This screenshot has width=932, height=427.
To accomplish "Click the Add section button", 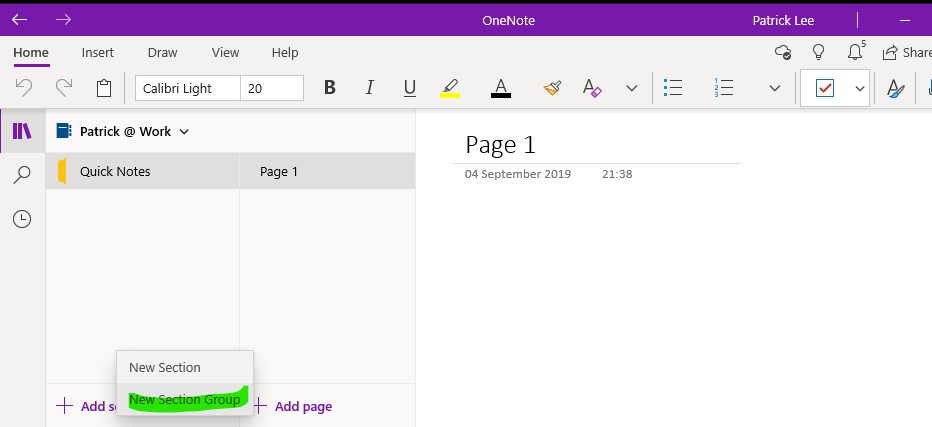I will pos(86,406).
